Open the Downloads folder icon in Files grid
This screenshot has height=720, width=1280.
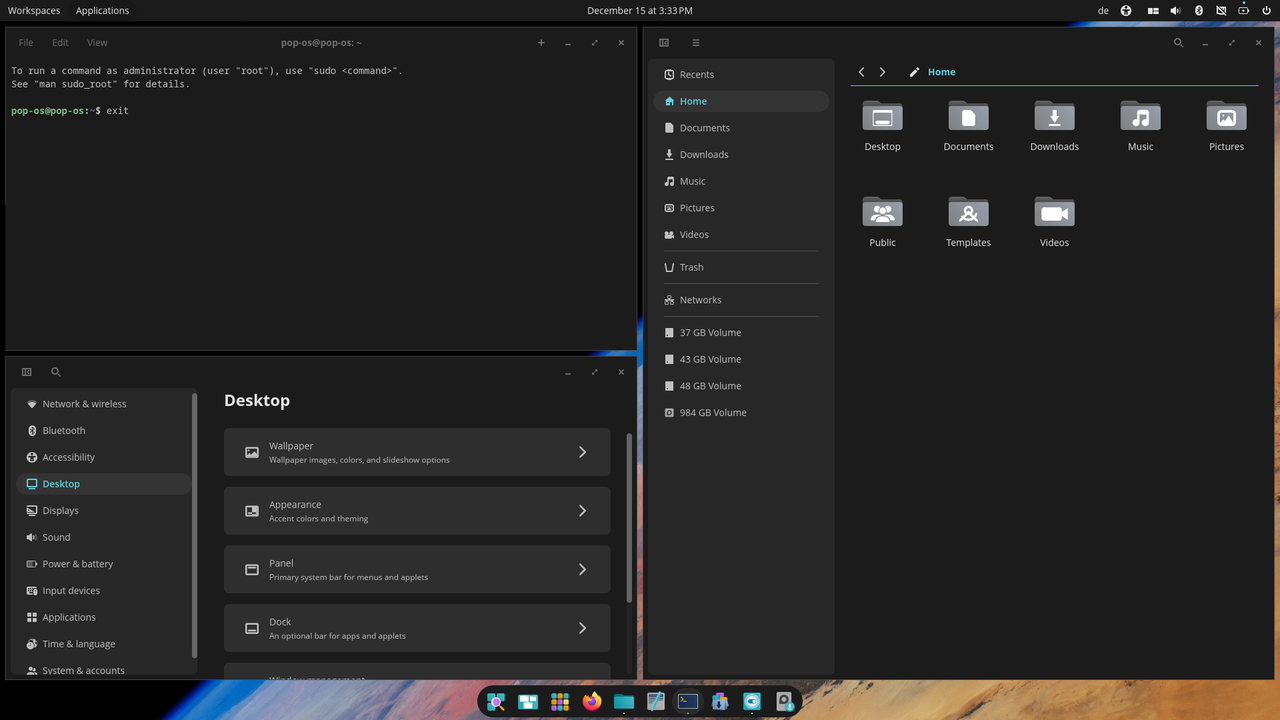1054,116
